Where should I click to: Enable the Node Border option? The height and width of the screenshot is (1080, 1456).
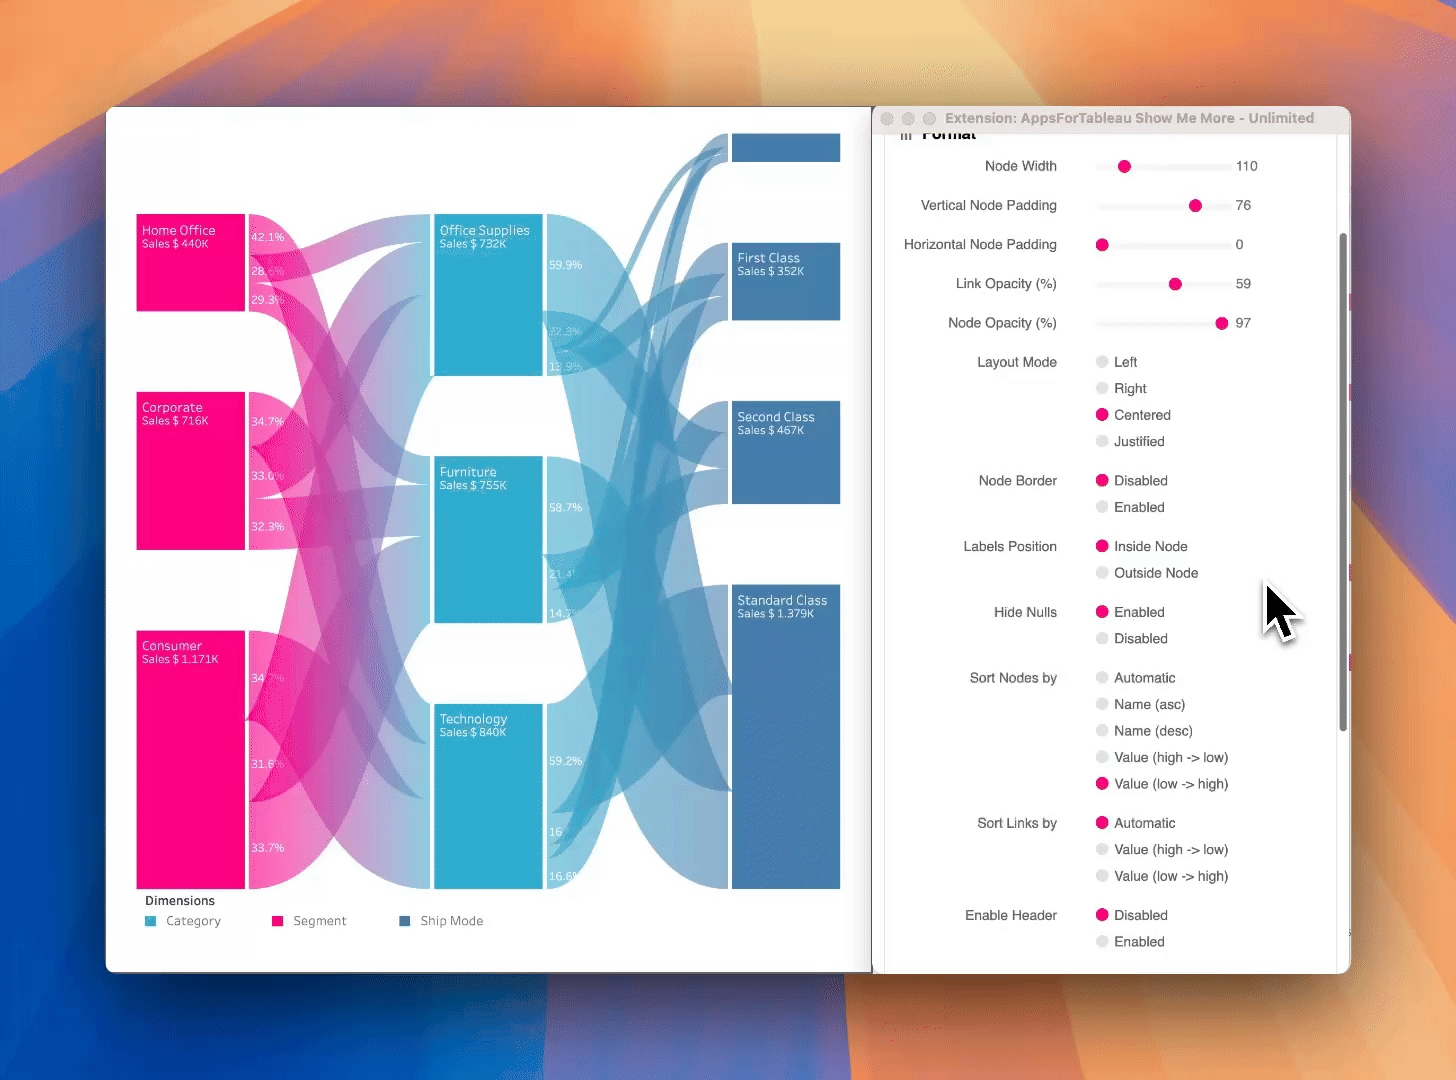pos(1102,507)
